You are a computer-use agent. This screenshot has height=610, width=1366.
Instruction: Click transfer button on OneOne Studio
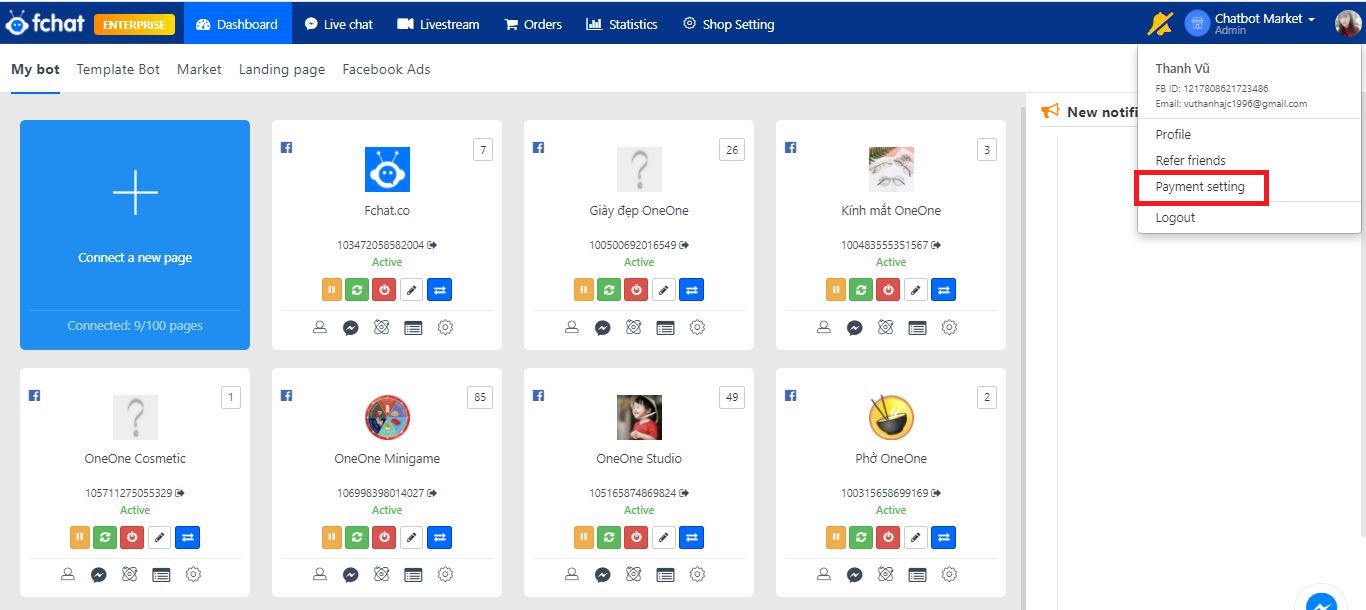pos(692,538)
